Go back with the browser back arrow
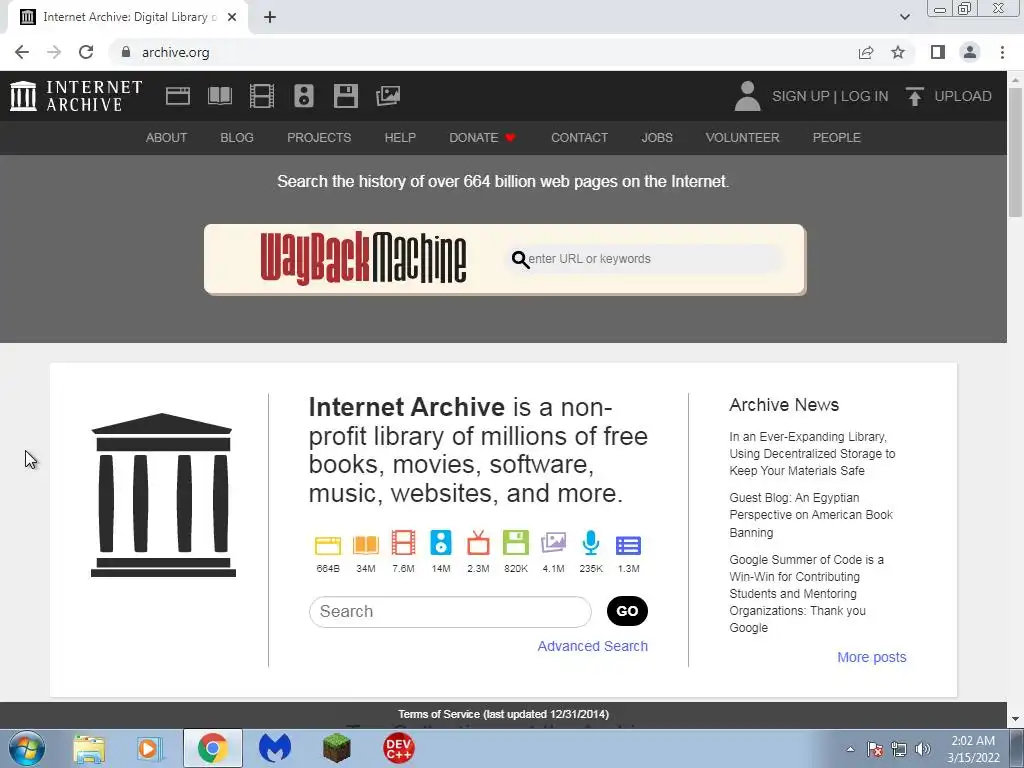 tap(22, 52)
